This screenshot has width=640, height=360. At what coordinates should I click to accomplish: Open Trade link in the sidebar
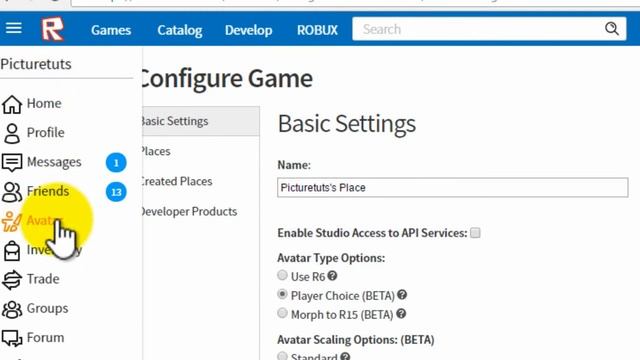pos(43,279)
